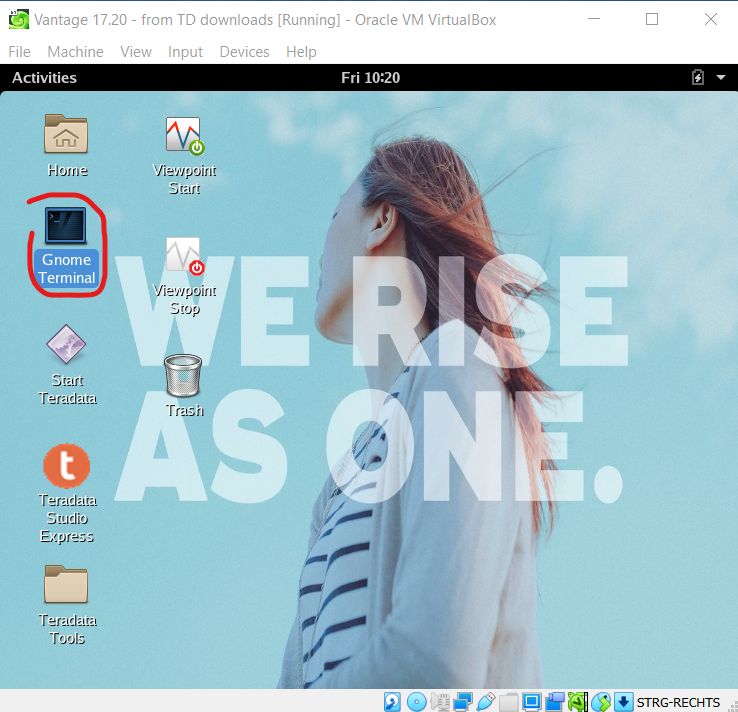This screenshot has width=738, height=712.
Task: Open the Machine menu
Action: click(x=75, y=52)
